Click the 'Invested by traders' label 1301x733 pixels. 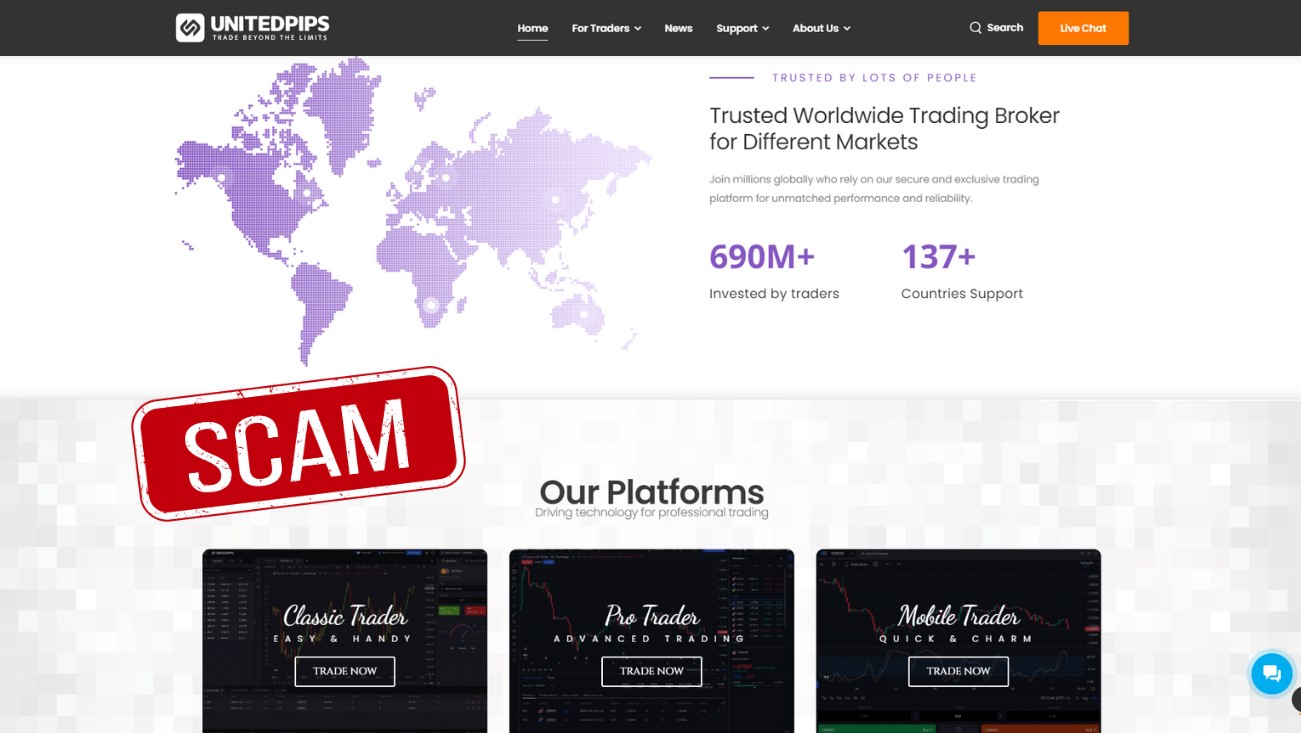pos(774,294)
